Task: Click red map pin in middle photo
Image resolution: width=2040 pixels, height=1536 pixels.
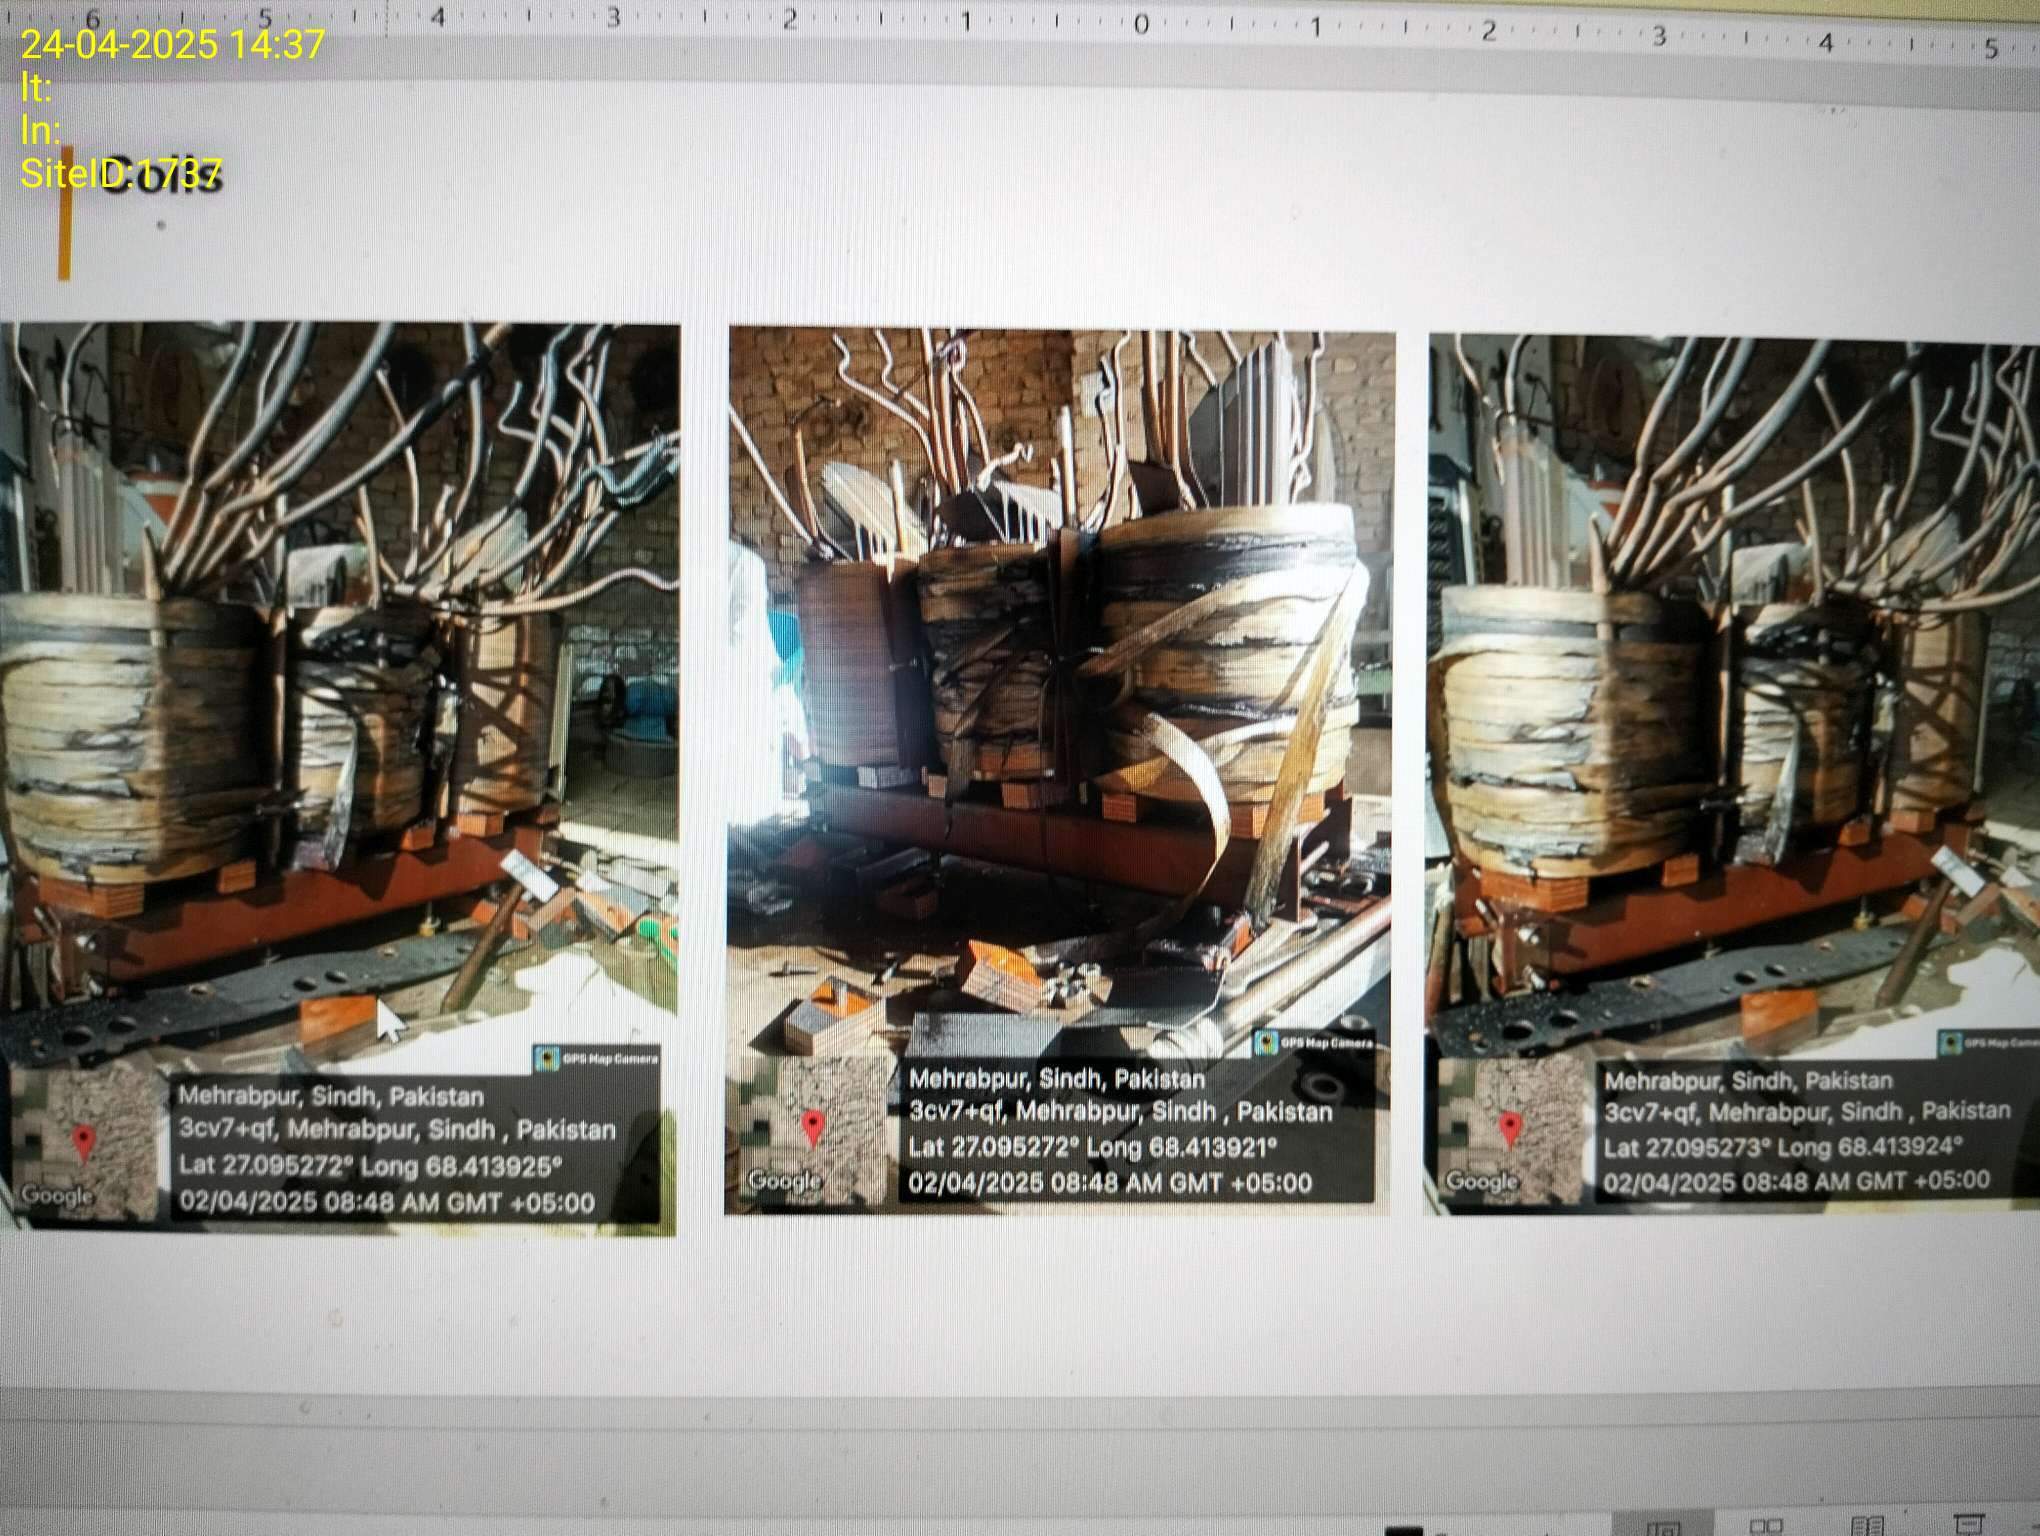Action: click(813, 1126)
